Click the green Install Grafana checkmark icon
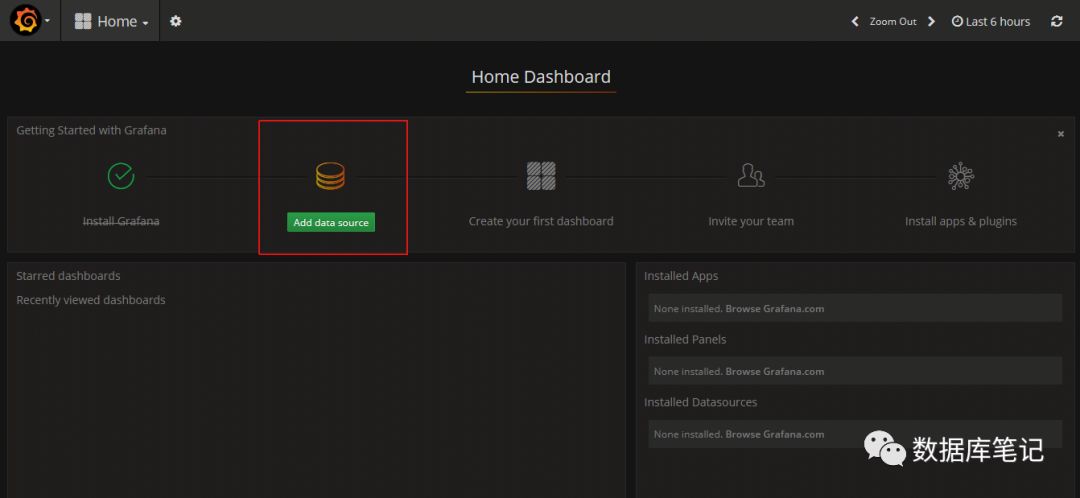The width and height of the screenshot is (1080, 498). (x=121, y=176)
